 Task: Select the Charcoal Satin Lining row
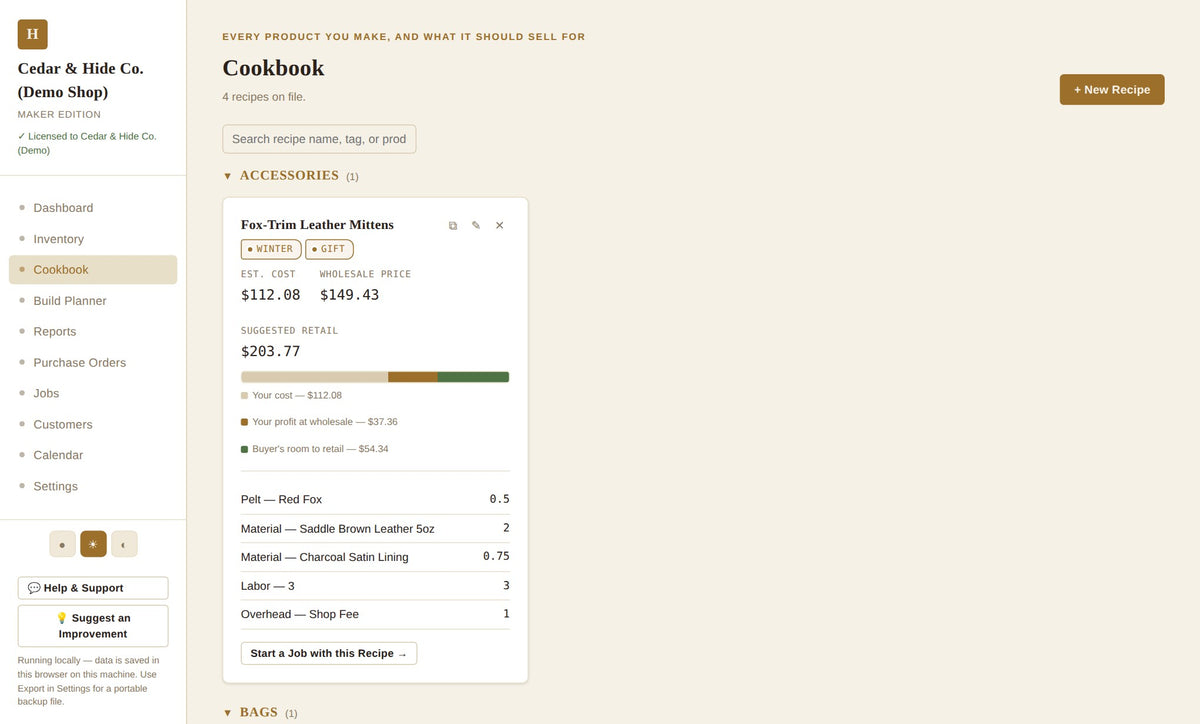pos(375,557)
